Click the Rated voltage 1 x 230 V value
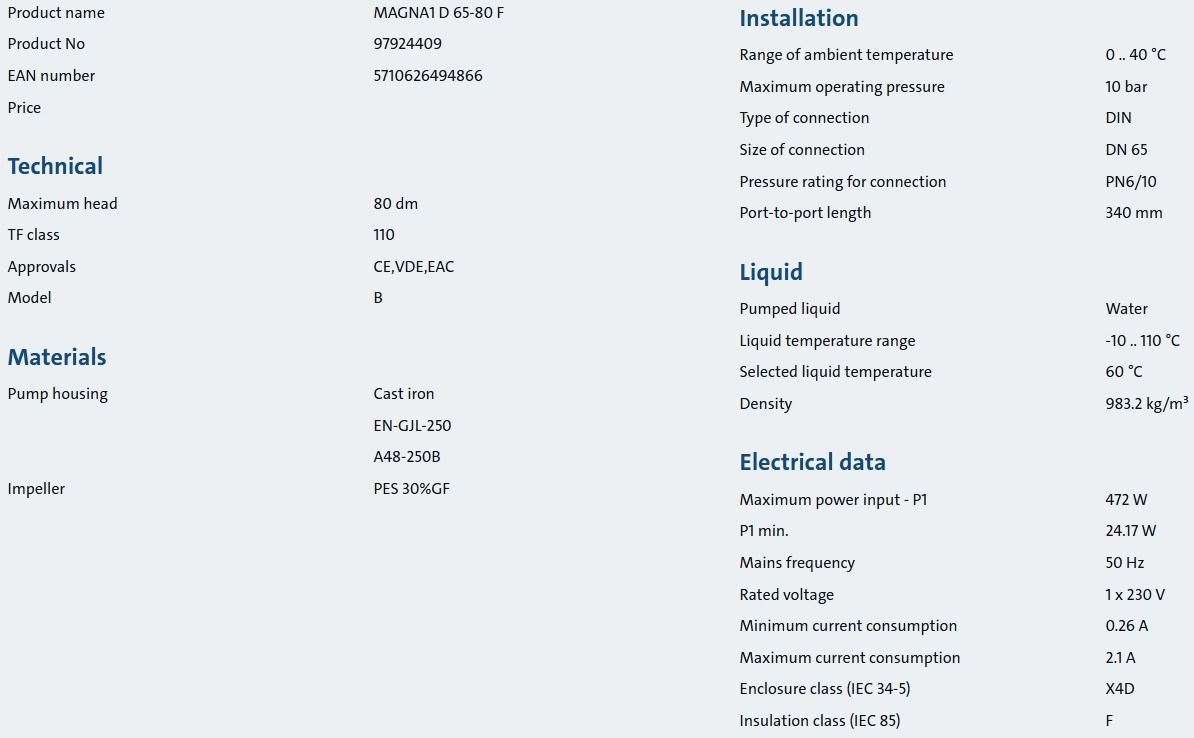This screenshot has height=738, width=1194. point(1135,595)
